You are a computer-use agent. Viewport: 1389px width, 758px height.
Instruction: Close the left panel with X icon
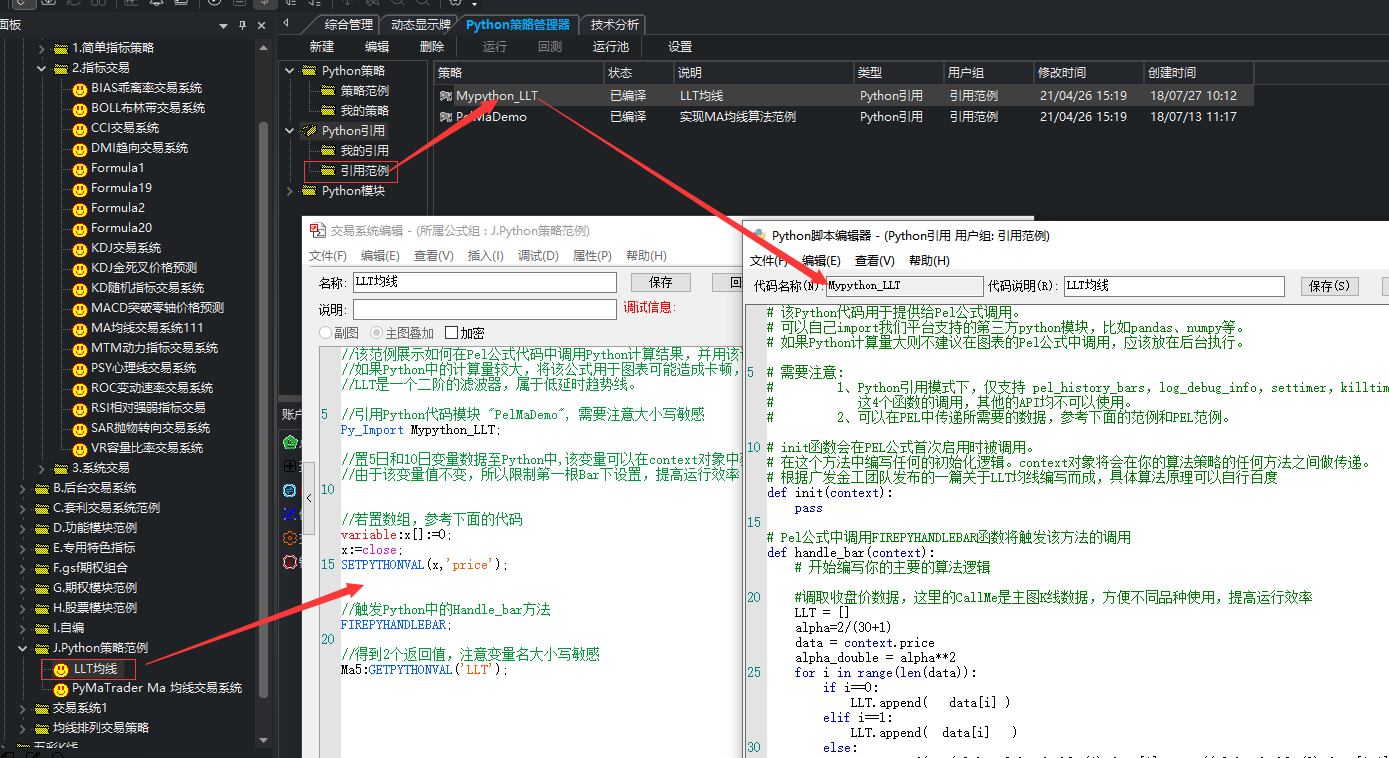click(x=261, y=25)
